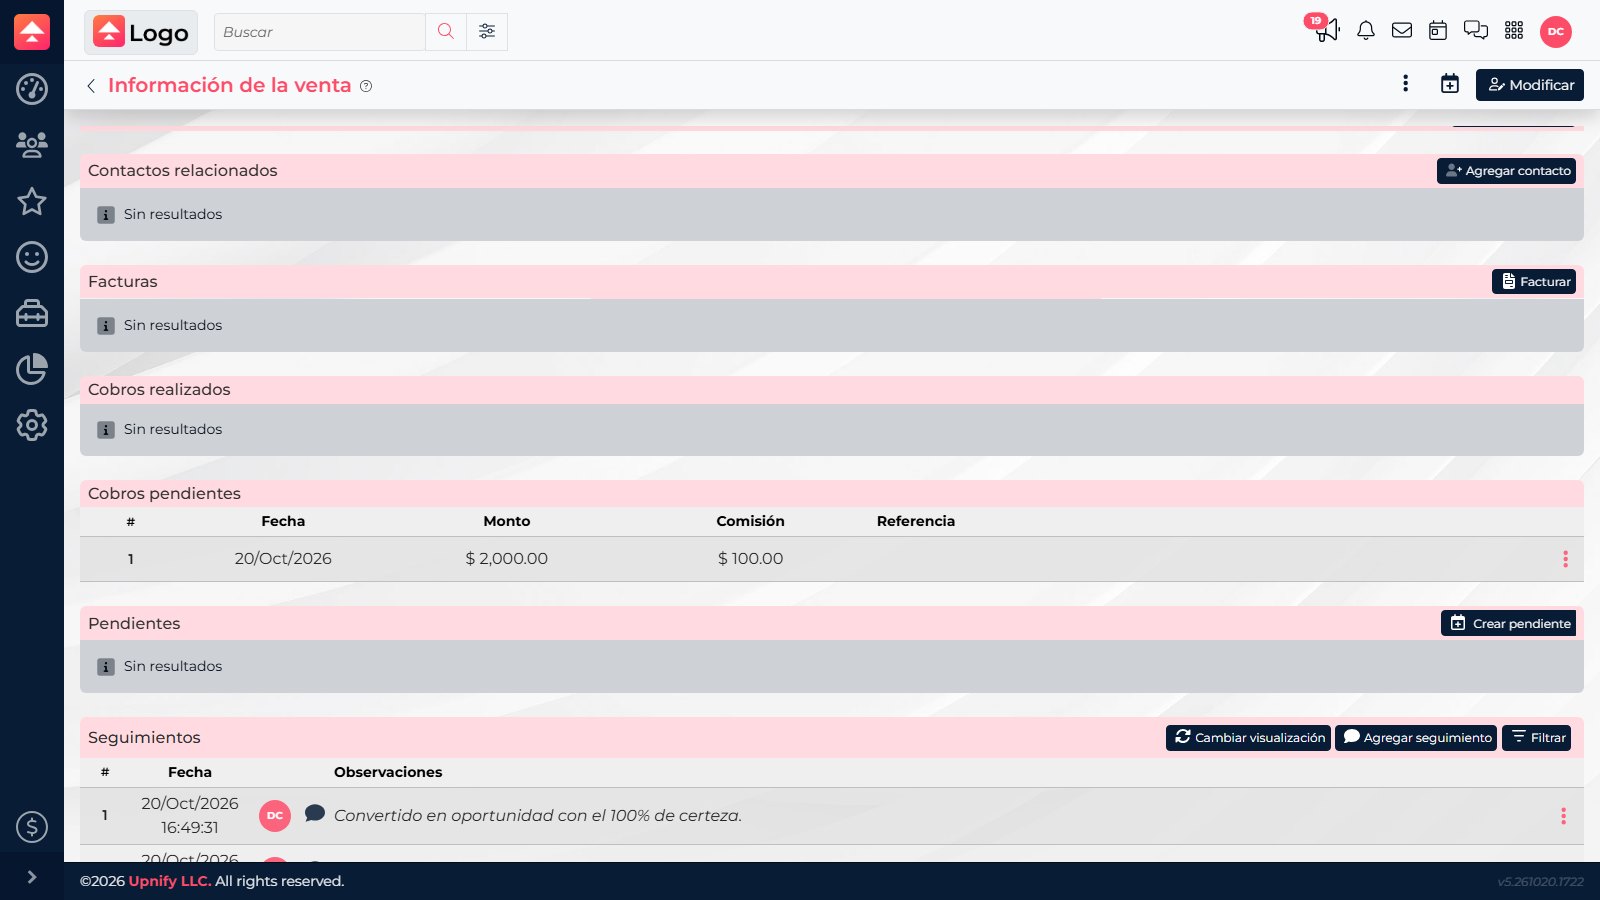Click the Agregar contacto button
Viewport: 1600px width, 900px height.
[x=1506, y=171]
